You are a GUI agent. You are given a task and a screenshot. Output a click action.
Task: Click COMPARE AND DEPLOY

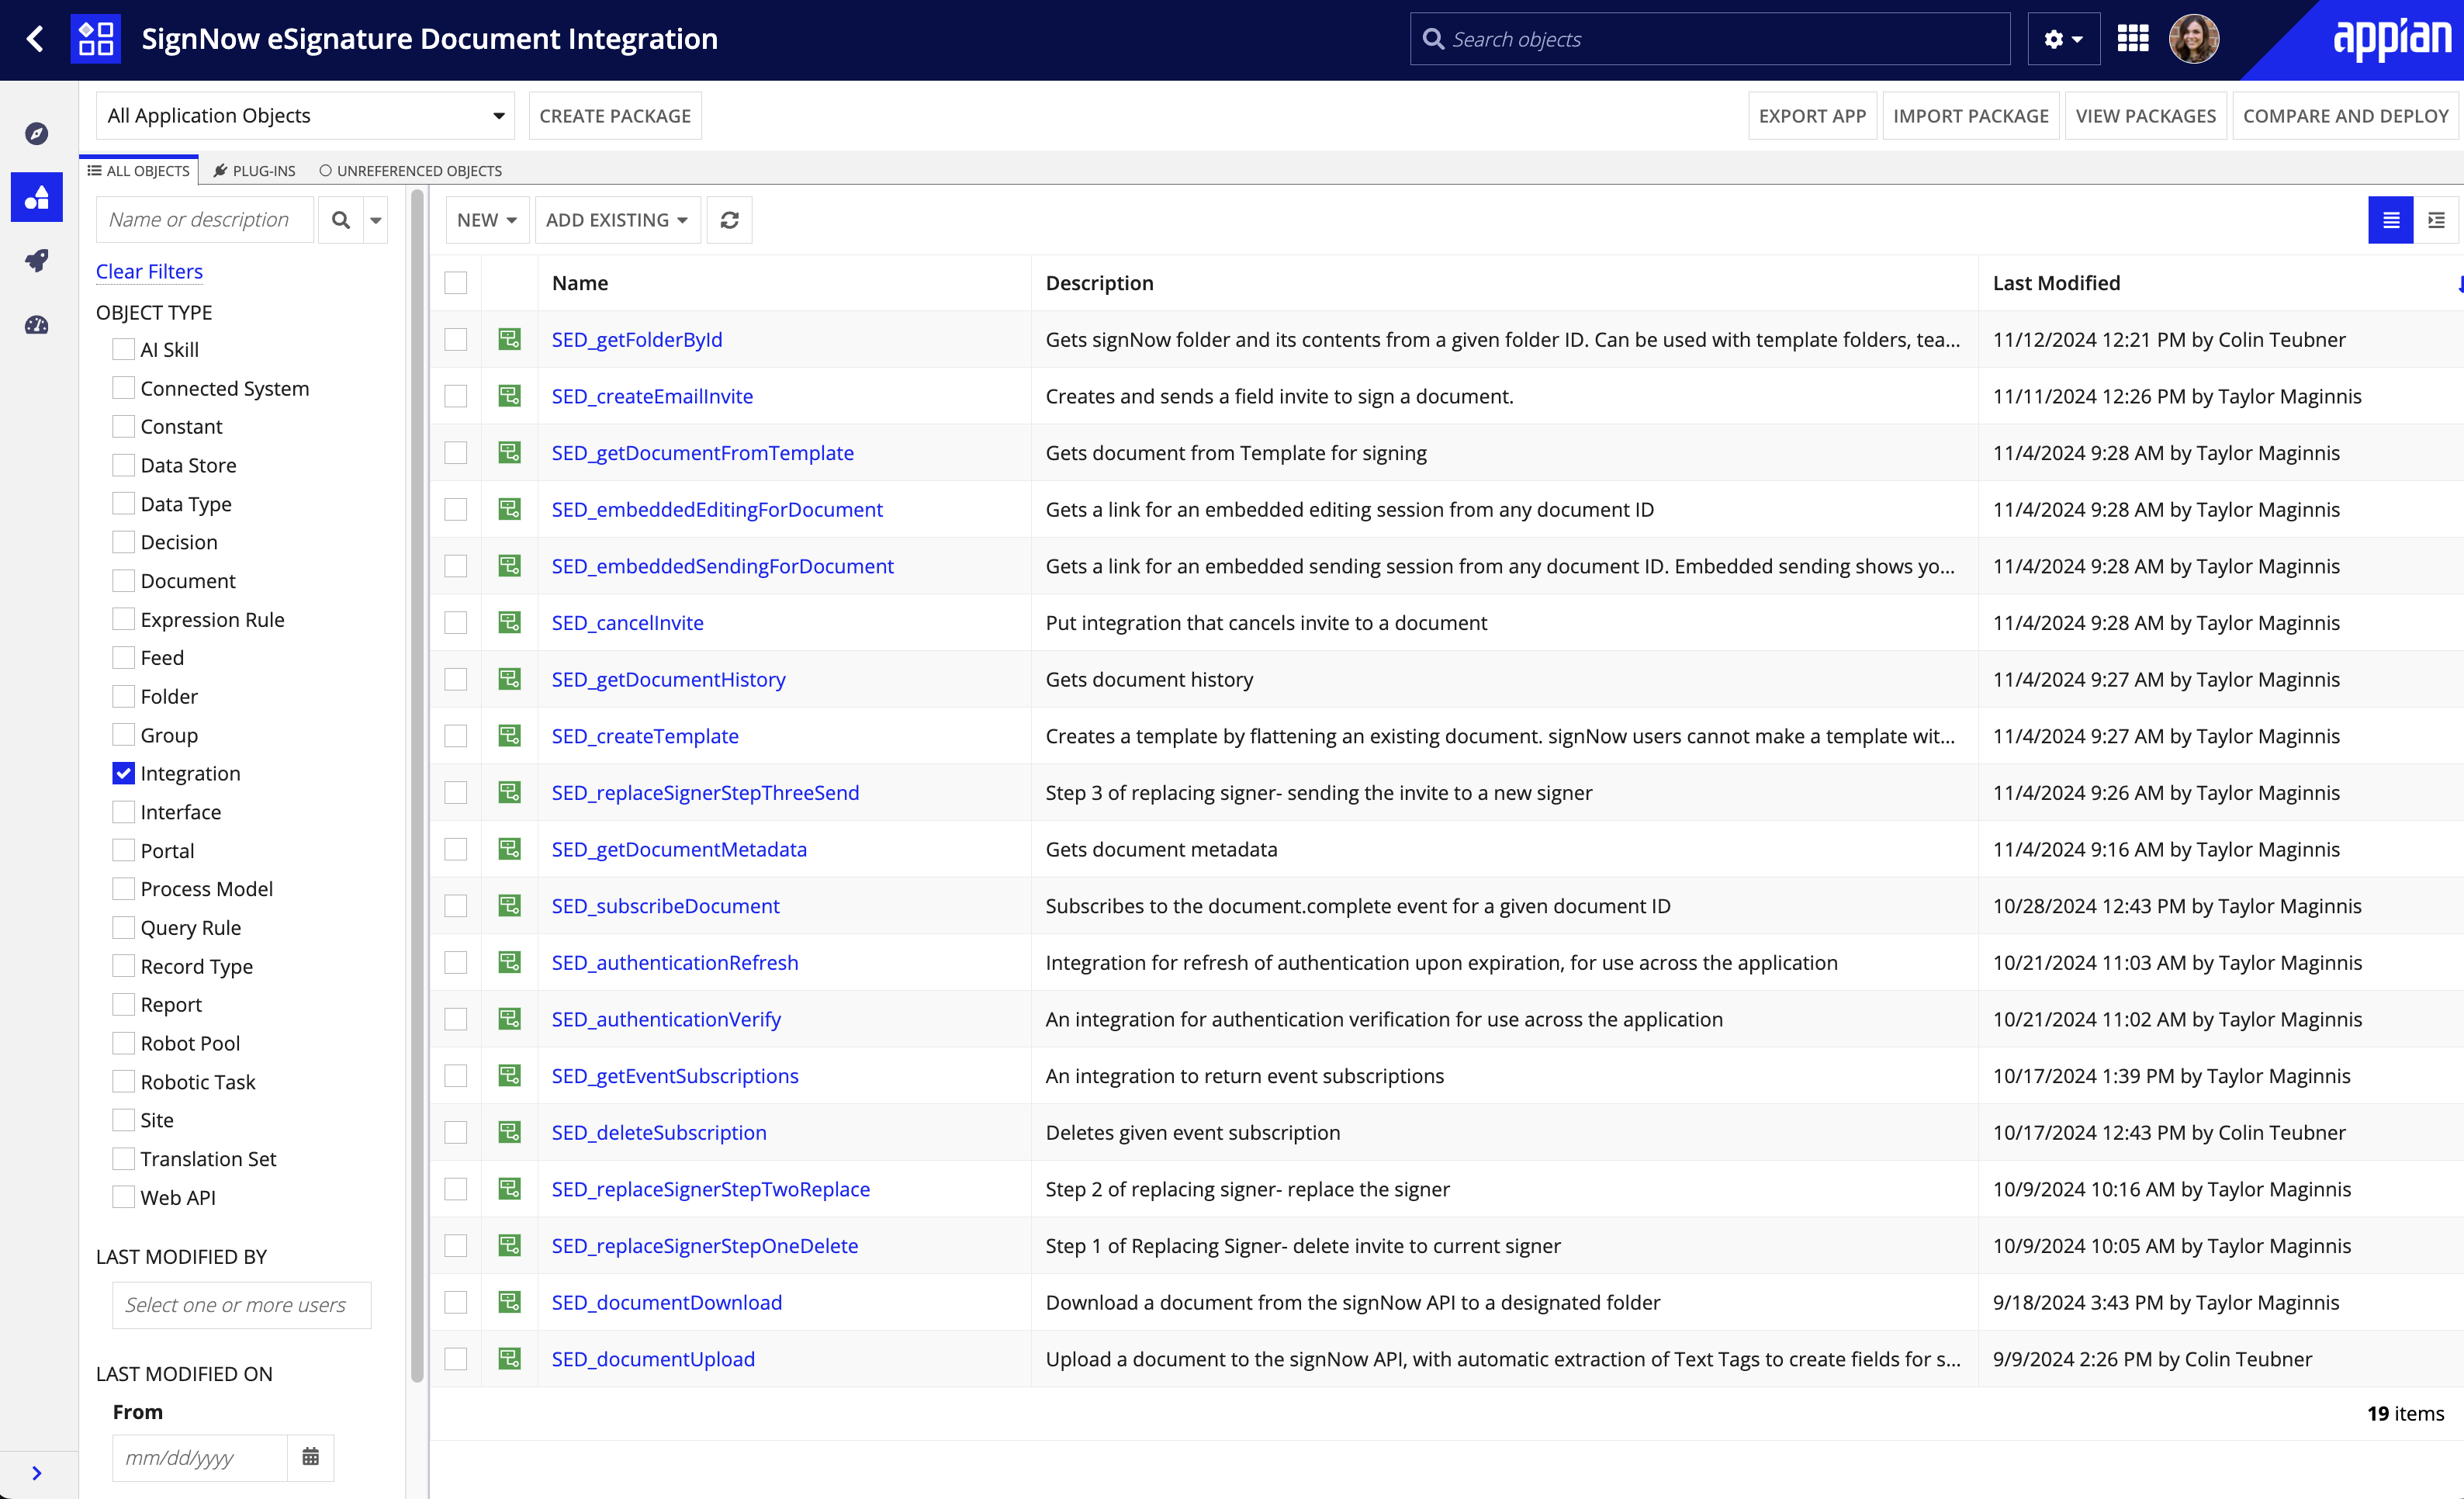[2345, 116]
